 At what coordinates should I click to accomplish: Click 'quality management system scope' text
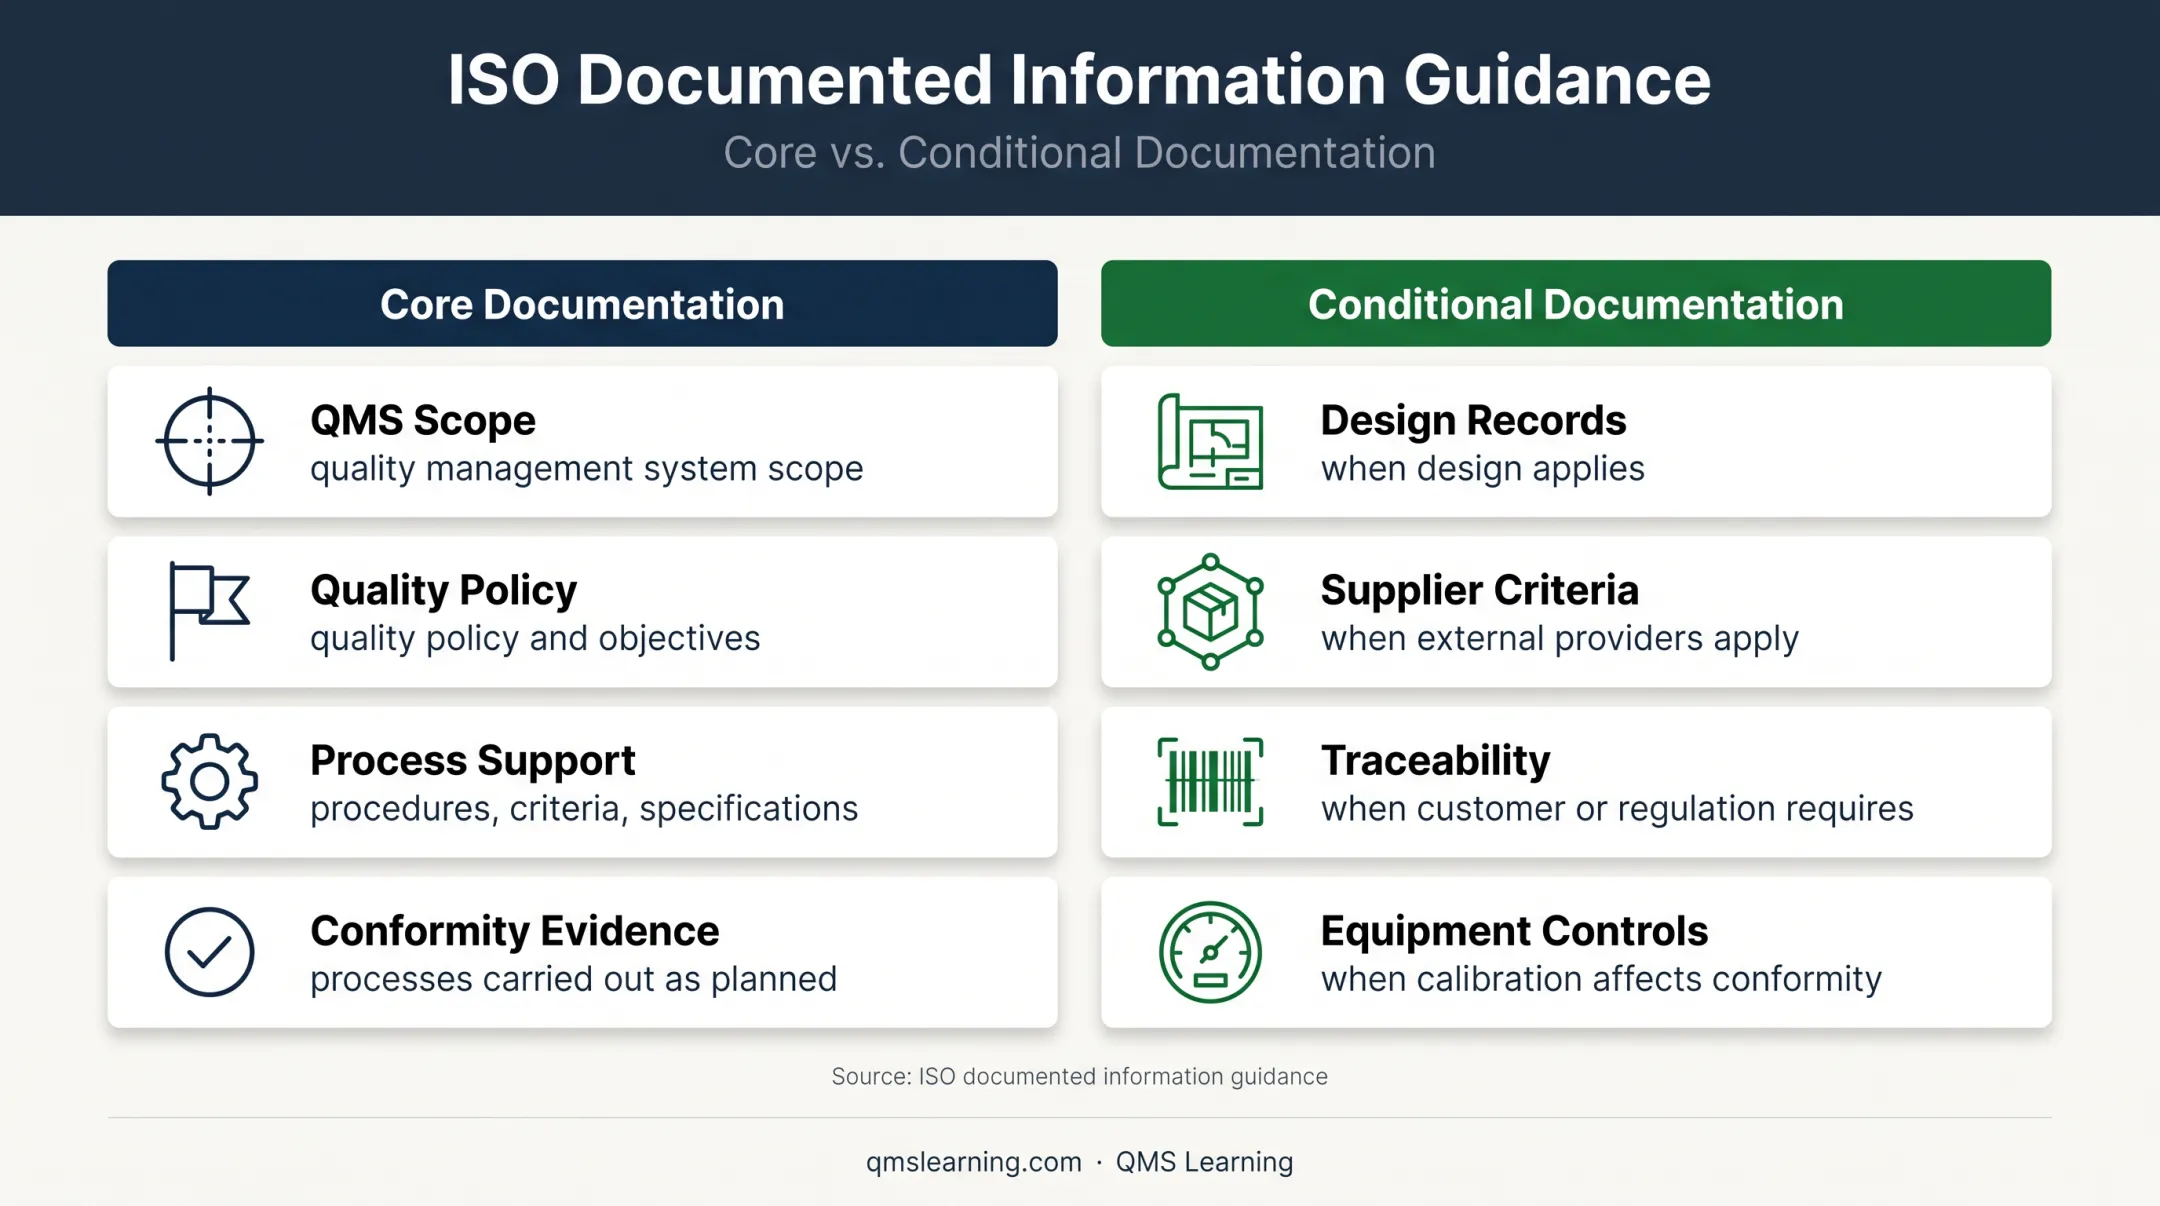coord(586,468)
